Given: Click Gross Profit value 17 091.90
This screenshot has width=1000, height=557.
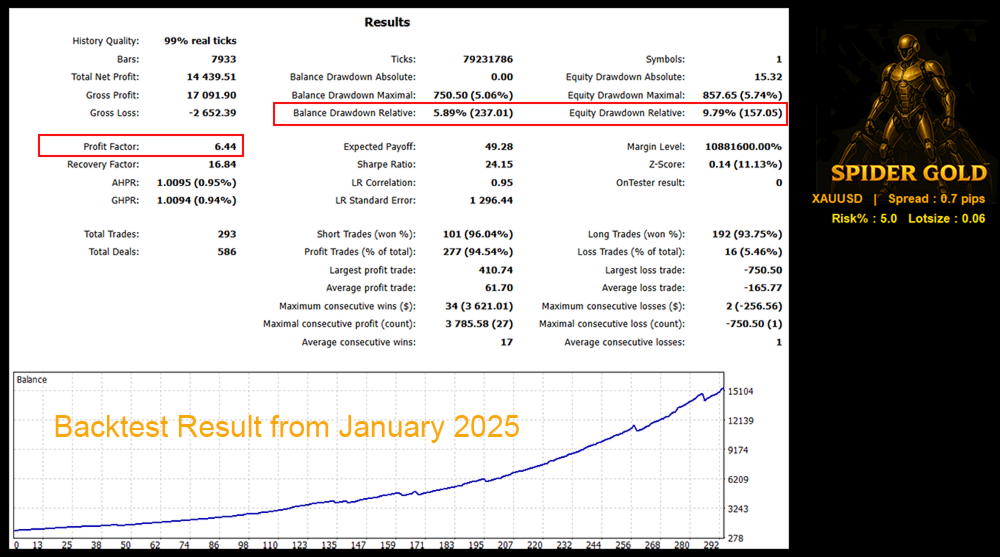Looking at the screenshot, I should click(x=211, y=95).
